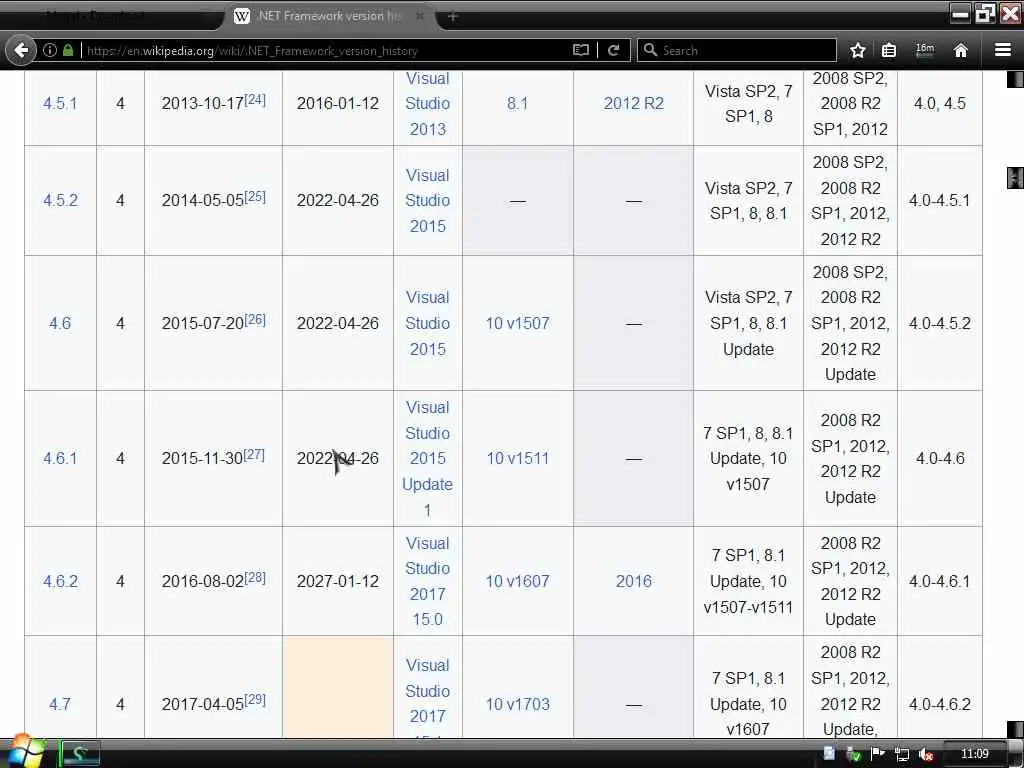Switch to the first background tab

(x=108, y=16)
